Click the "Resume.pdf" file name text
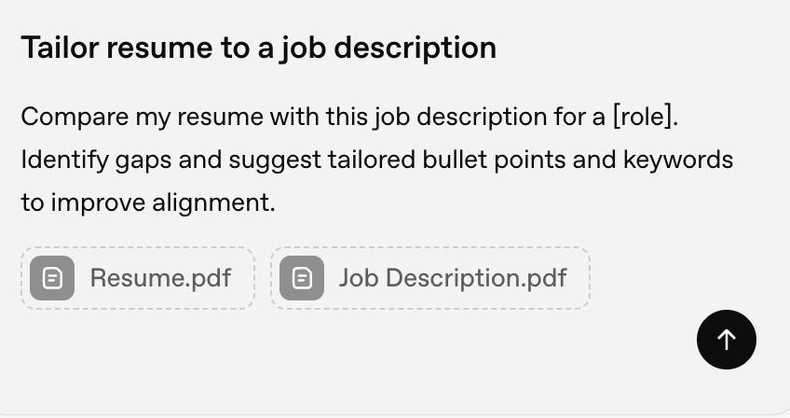790x418 pixels. (x=160, y=278)
